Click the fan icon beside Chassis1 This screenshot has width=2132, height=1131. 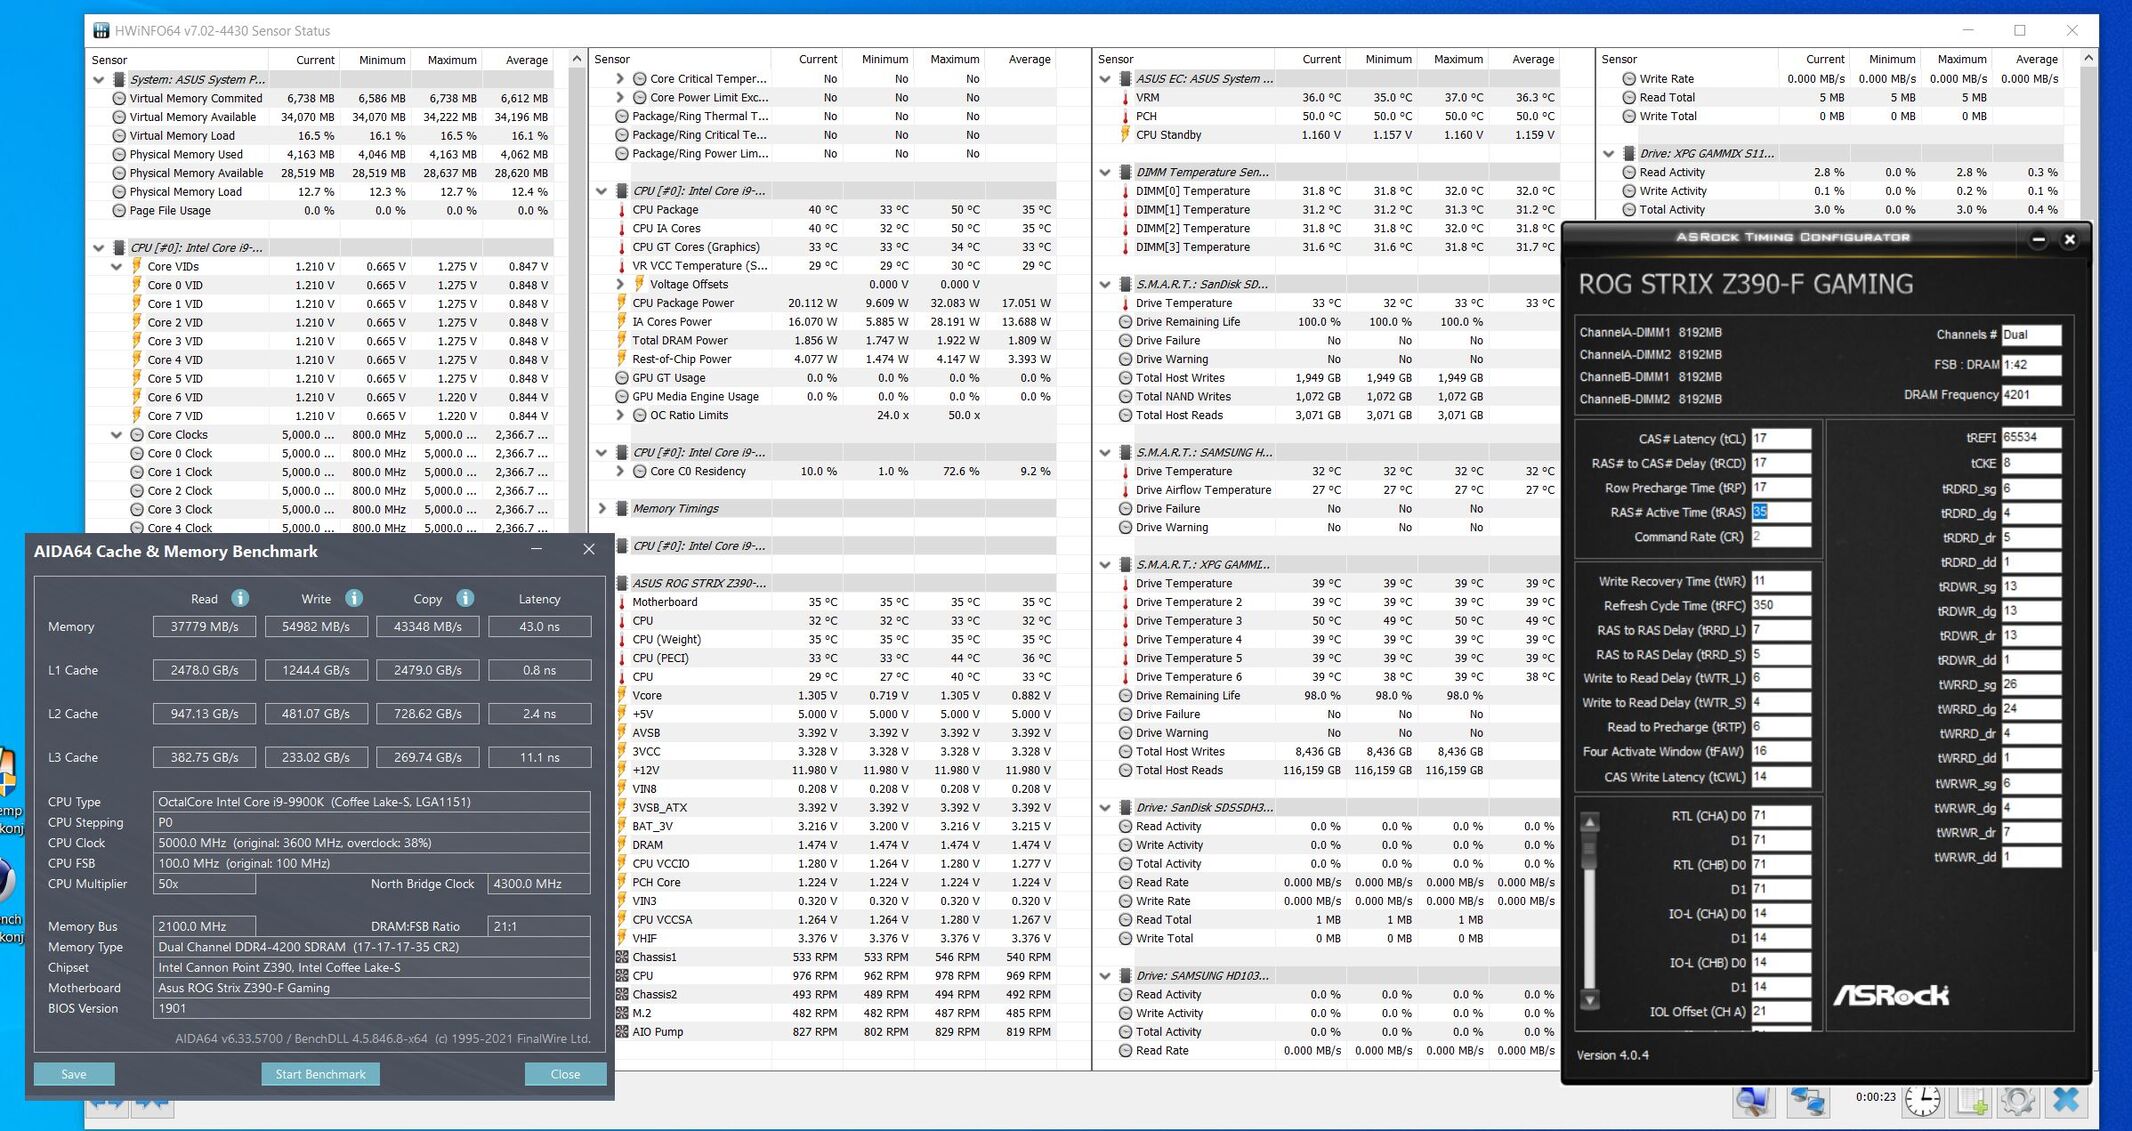point(621,957)
